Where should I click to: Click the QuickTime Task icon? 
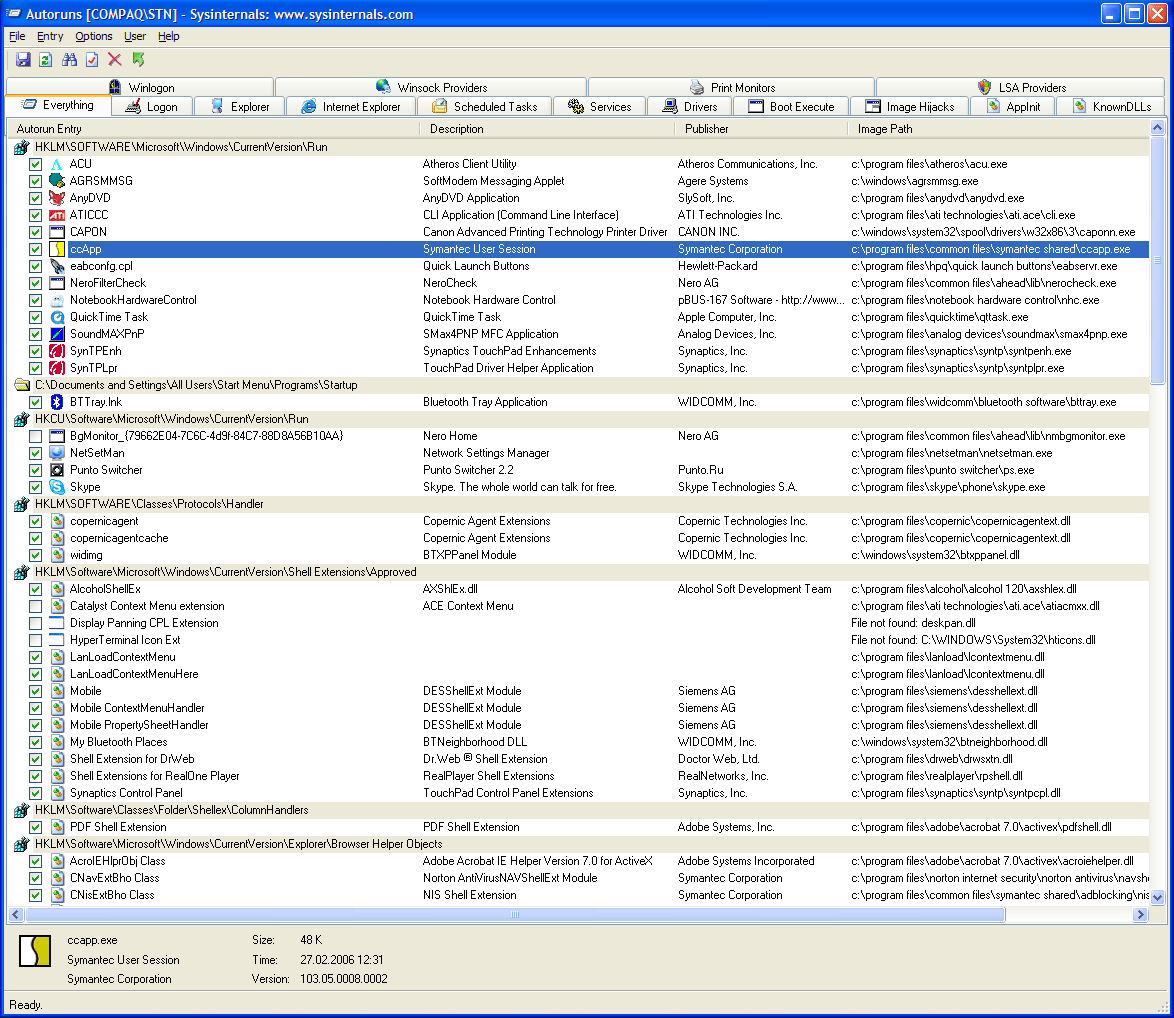[x=57, y=317]
